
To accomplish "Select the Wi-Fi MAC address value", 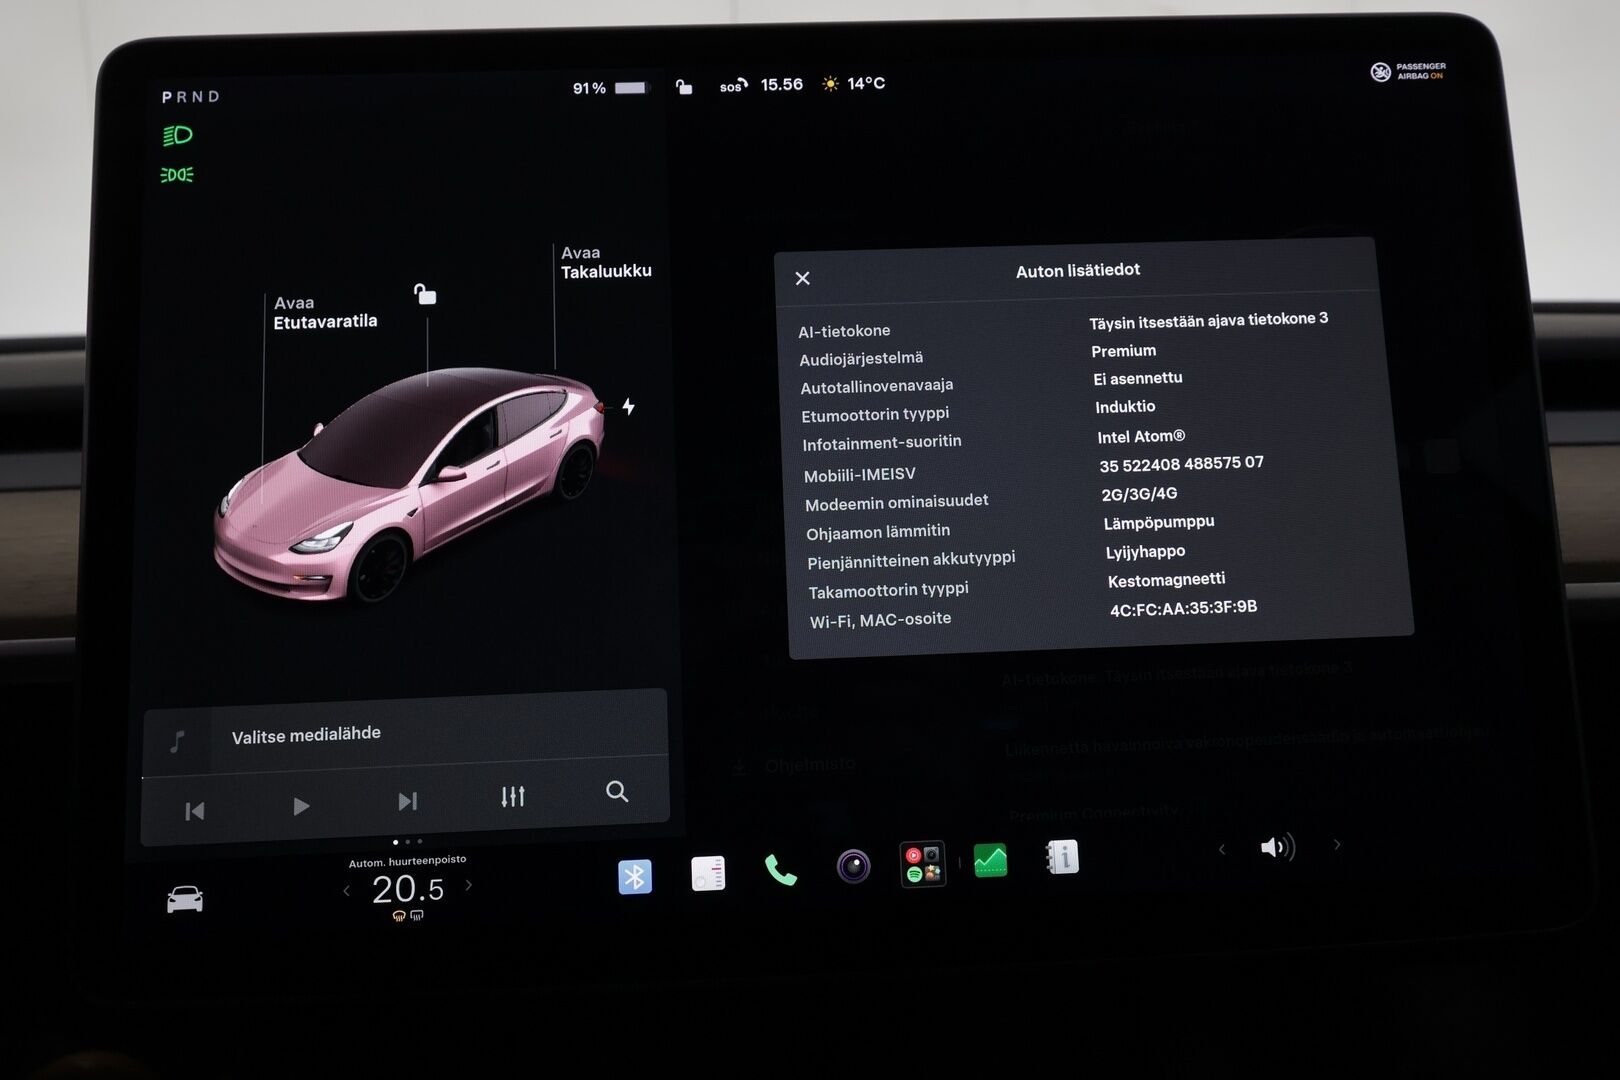I will tap(1183, 608).
